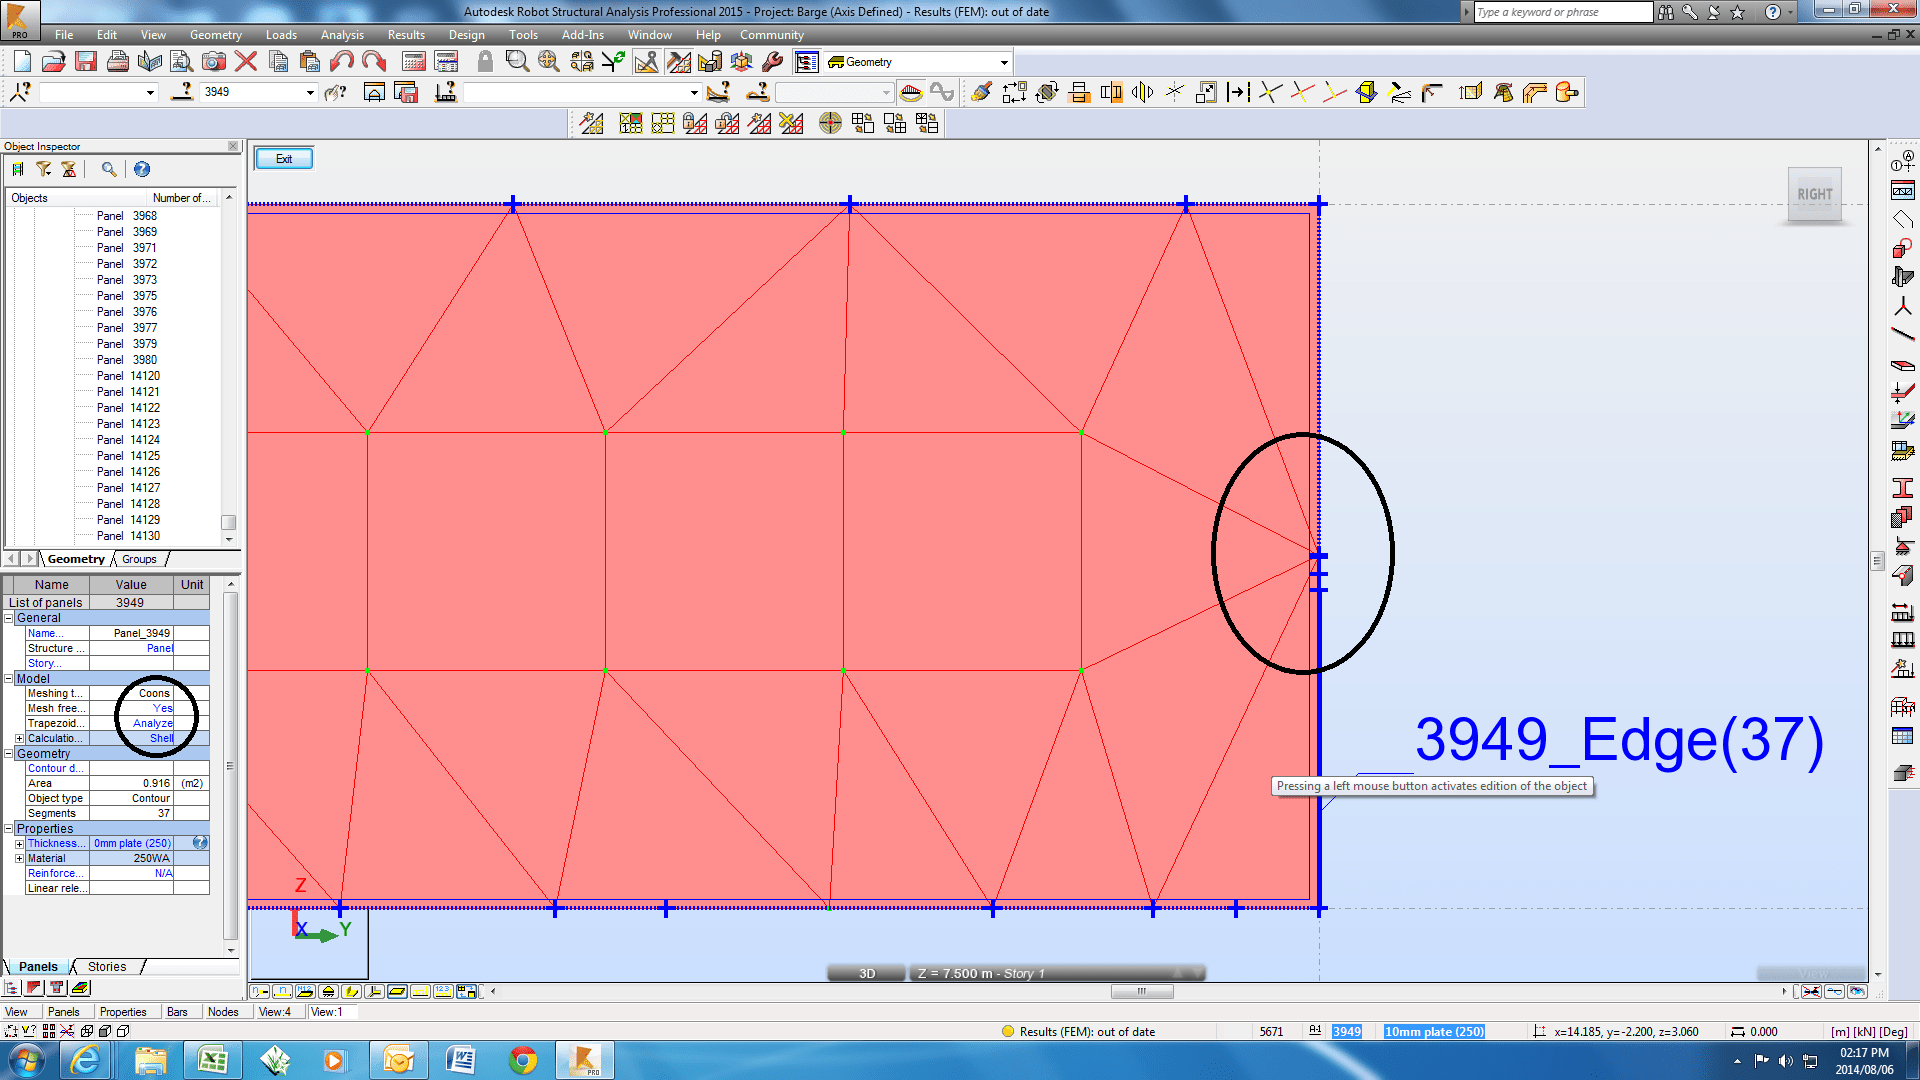Viewport: 1920px width, 1080px height.
Task: Click the emitter target circle icon
Action: coord(830,123)
